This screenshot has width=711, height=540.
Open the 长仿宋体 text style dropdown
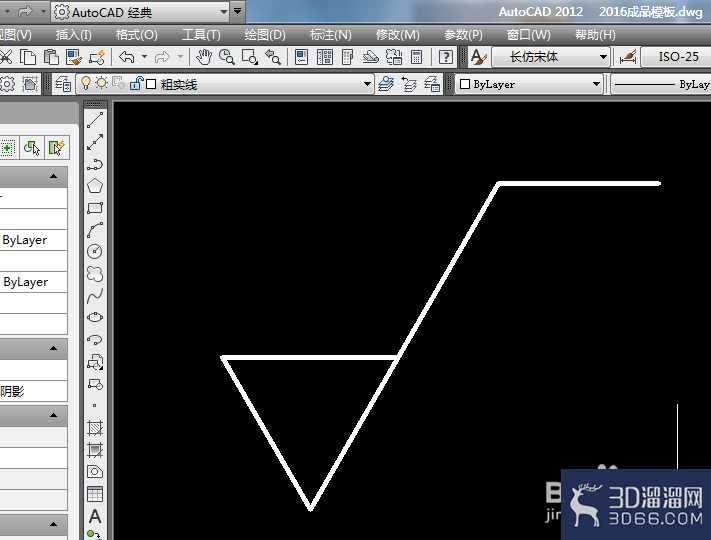point(603,57)
